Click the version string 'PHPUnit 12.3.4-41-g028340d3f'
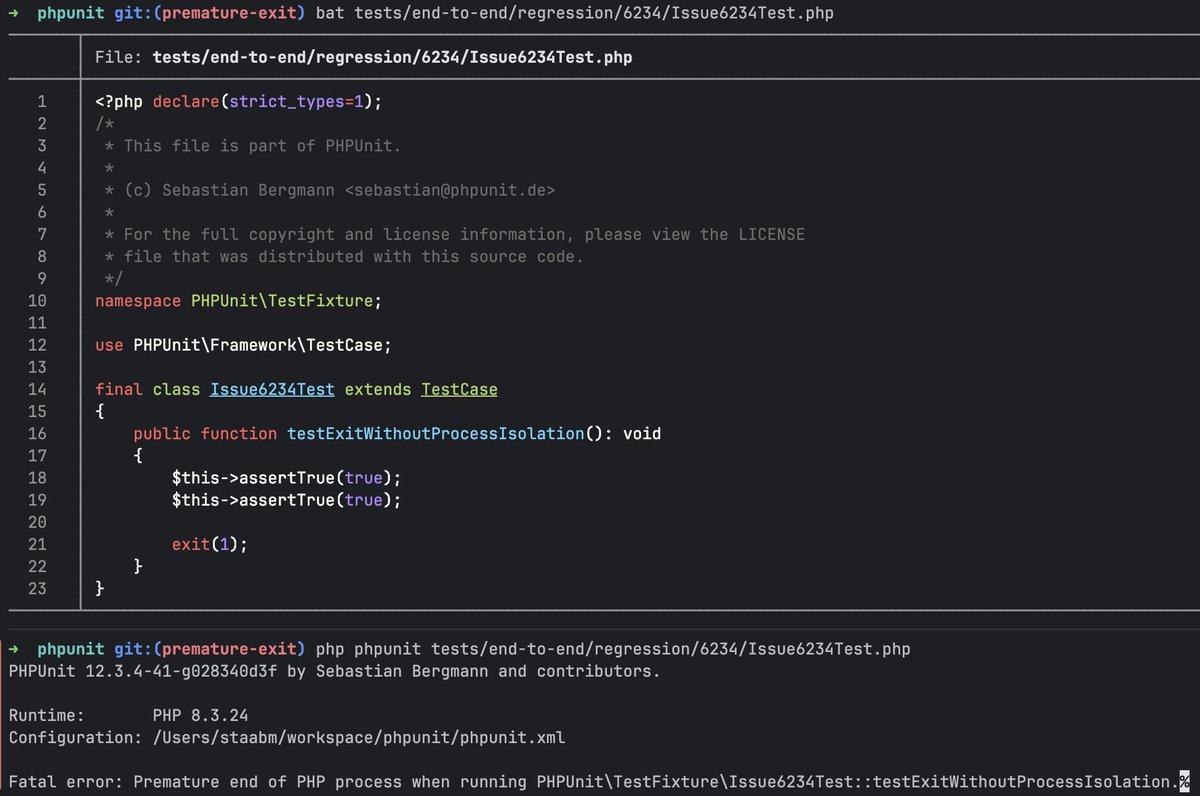The height and width of the screenshot is (796, 1200). [143, 671]
